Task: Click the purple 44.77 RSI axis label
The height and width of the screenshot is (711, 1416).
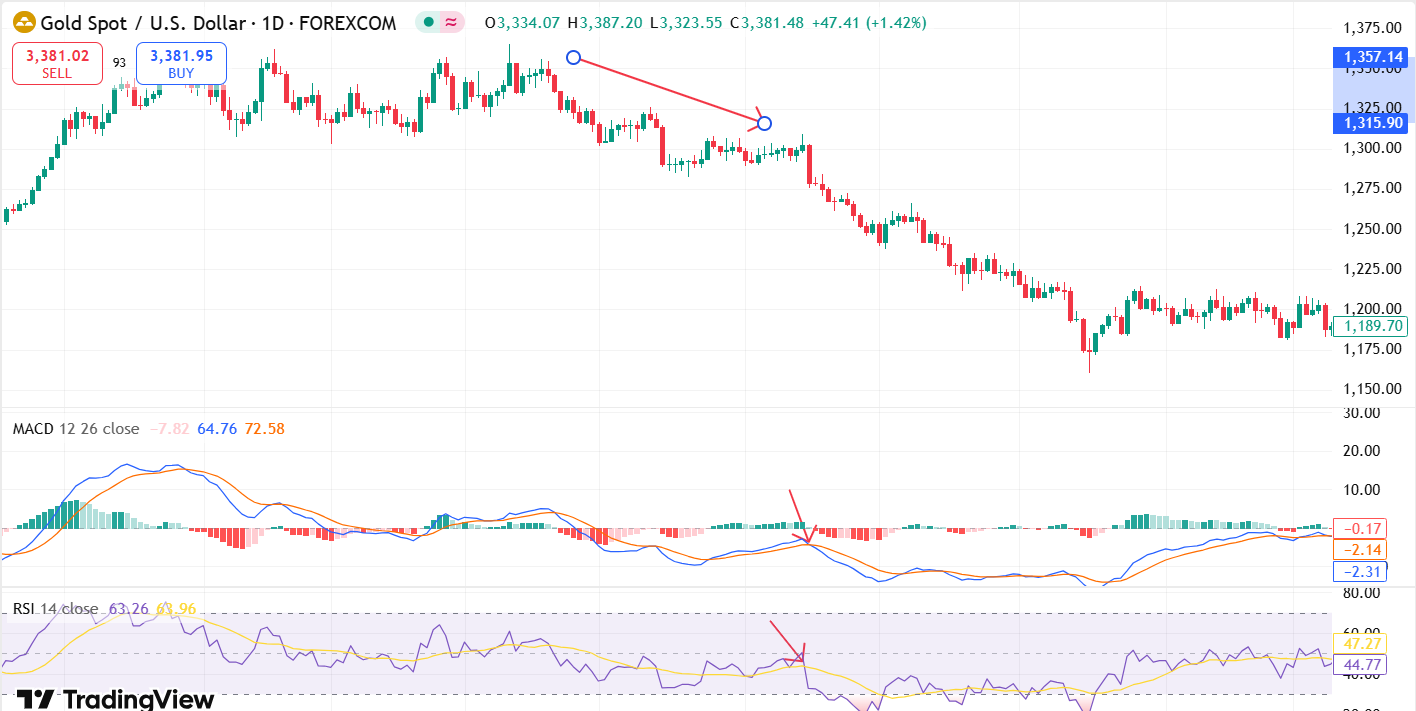Action: coord(1360,665)
